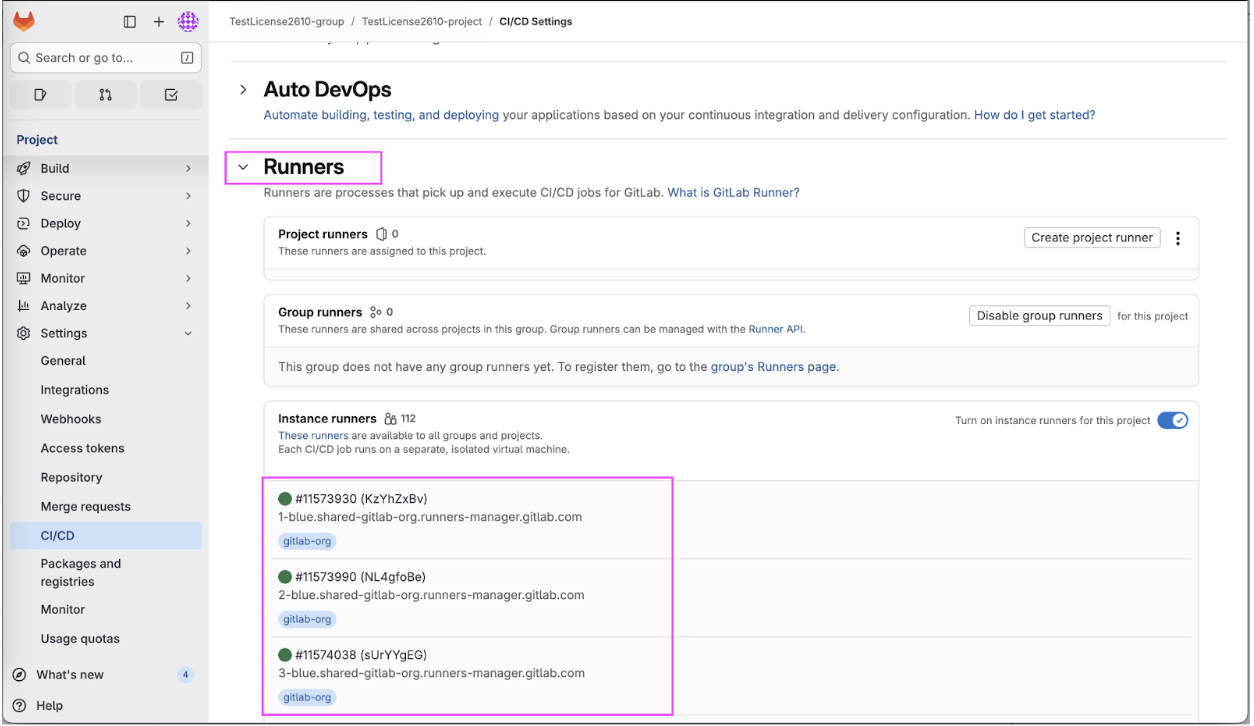Select the Issues shortcut icon
This screenshot has width=1254, height=726.
[40, 93]
